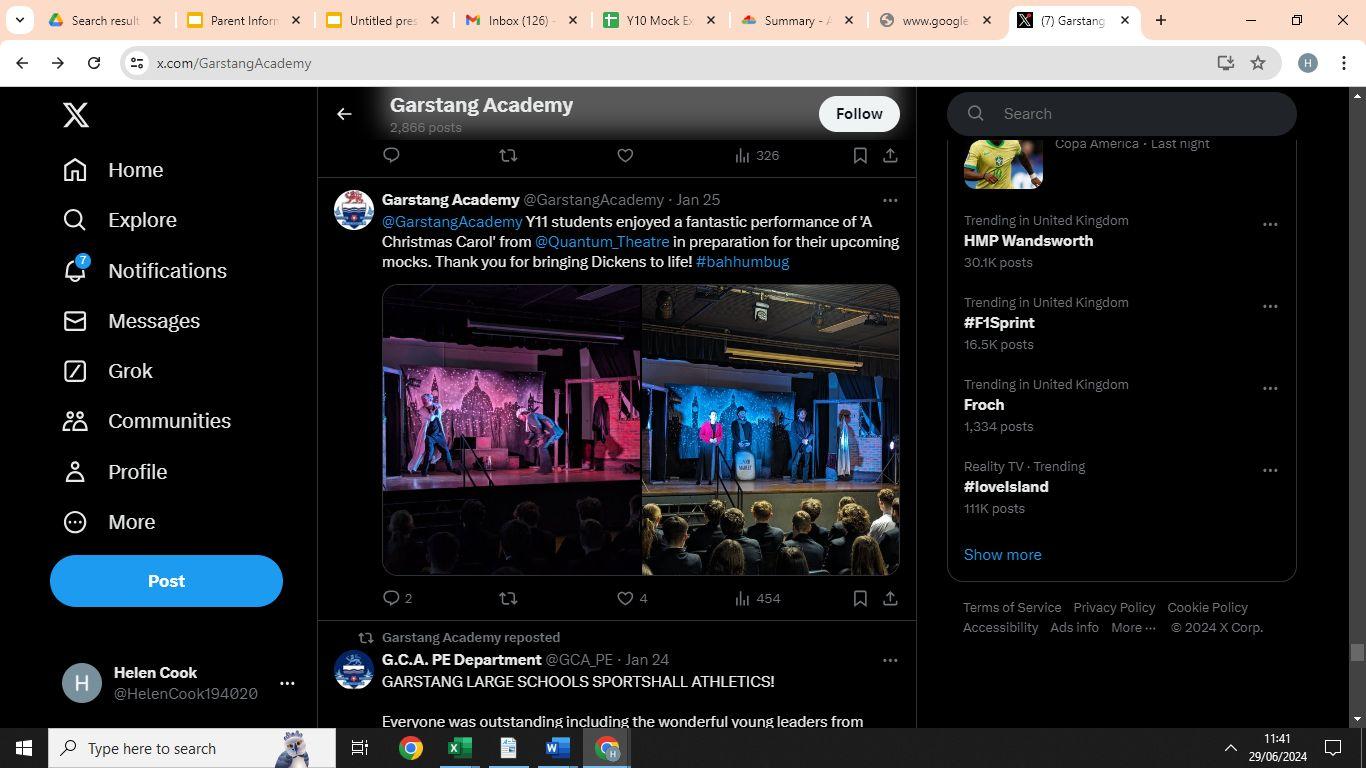Screen dimensions: 1366x768
Task: Open the Cookie Policy link
Action: click(1207, 608)
